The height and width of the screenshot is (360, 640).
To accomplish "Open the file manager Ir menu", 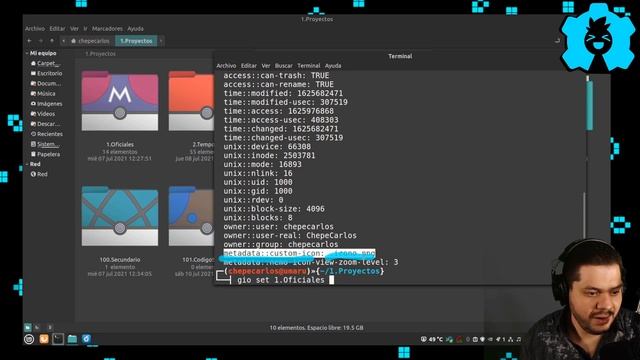I will [x=85, y=29].
